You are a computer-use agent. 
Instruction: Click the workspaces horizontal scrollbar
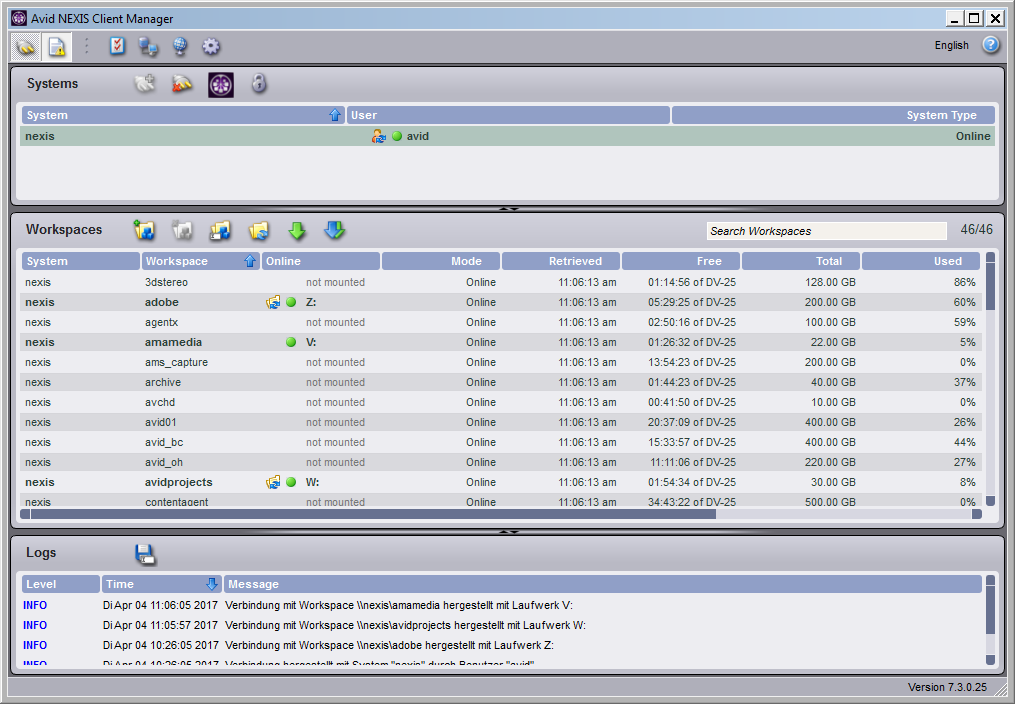373,514
